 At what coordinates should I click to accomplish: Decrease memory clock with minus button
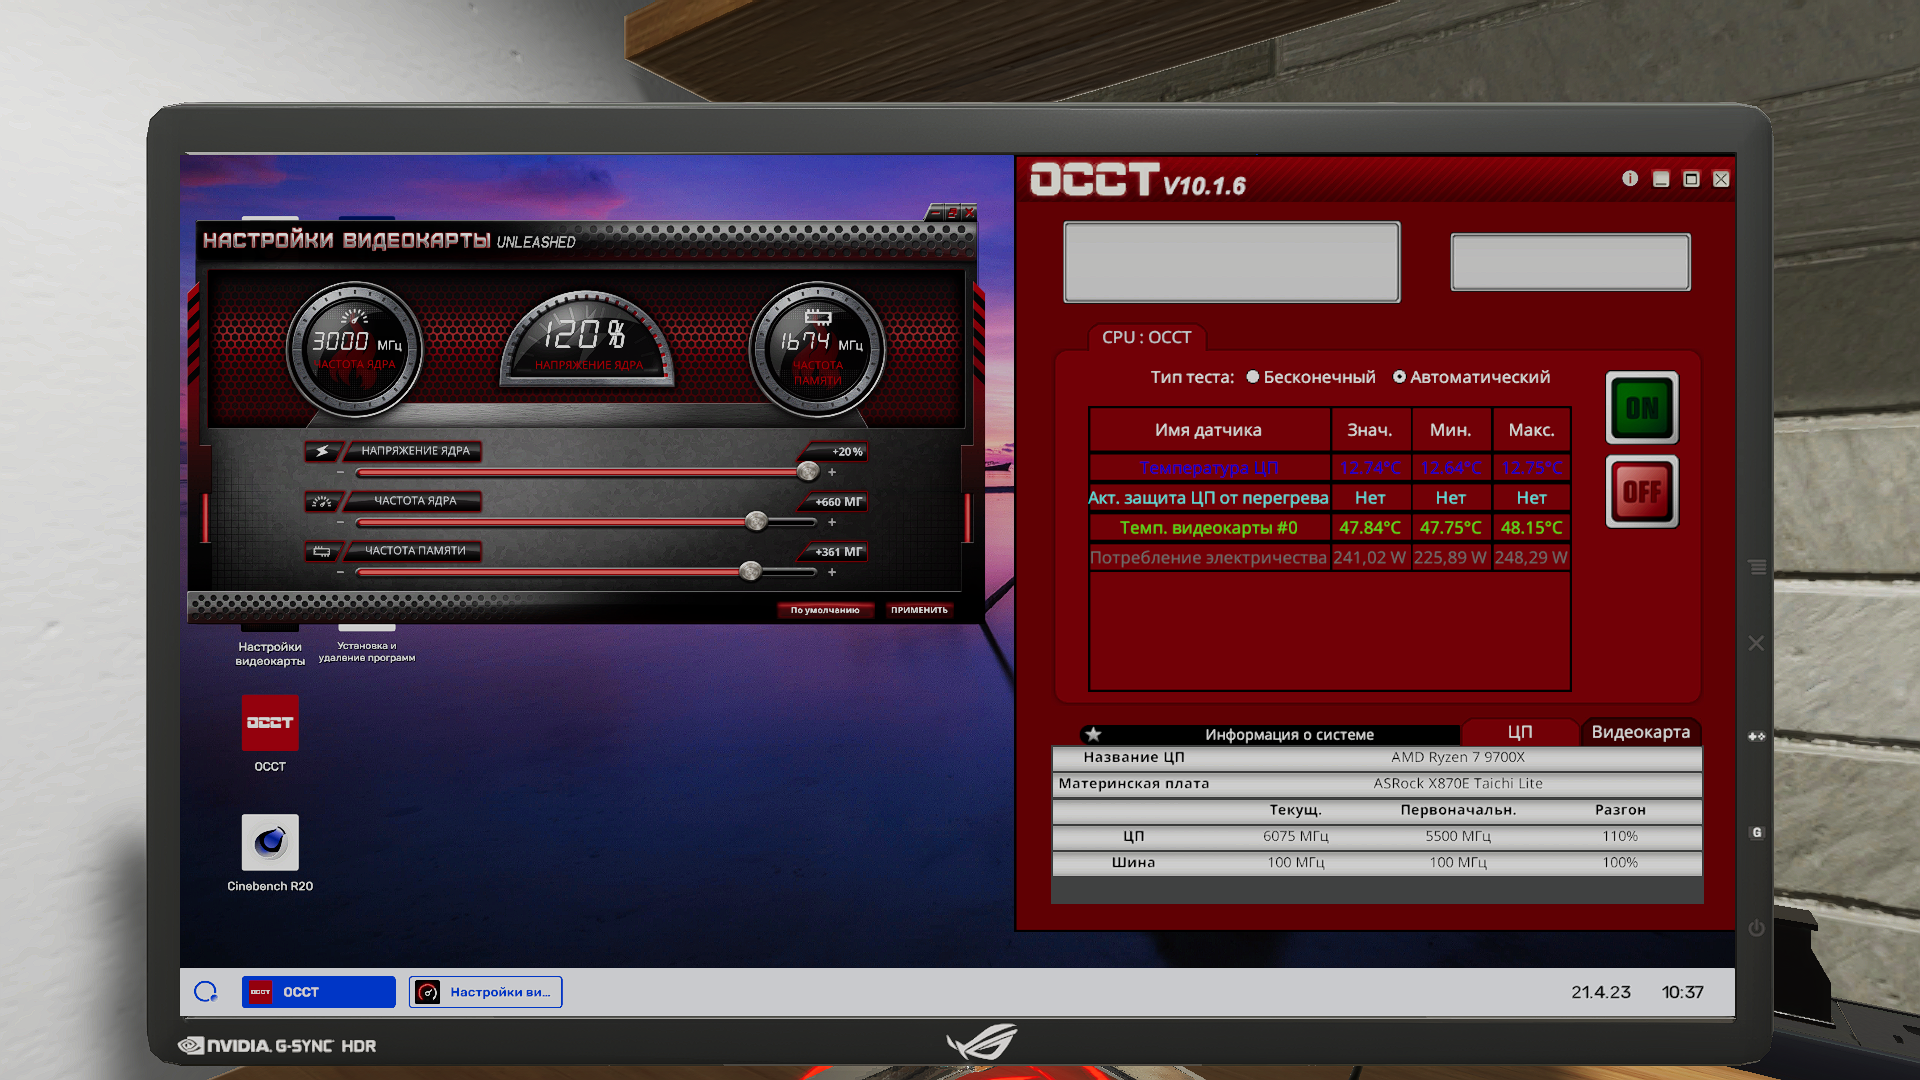pyautogui.click(x=341, y=572)
